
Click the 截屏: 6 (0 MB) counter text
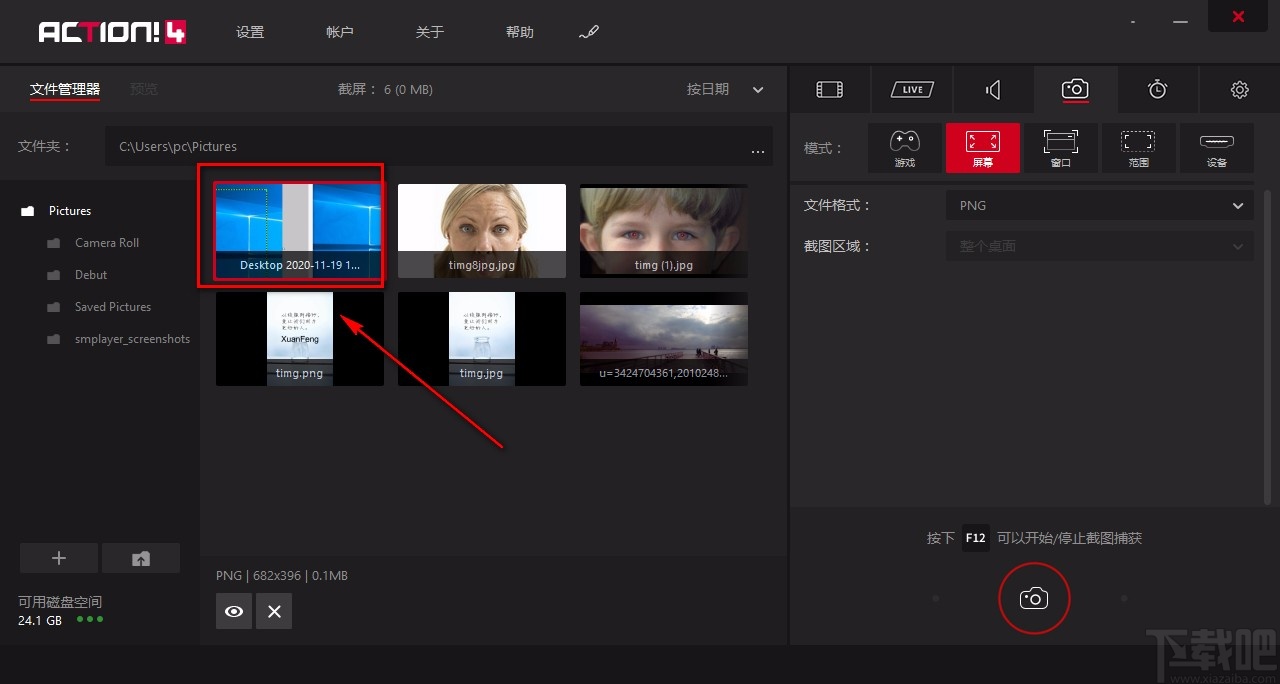pyautogui.click(x=385, y=89)
